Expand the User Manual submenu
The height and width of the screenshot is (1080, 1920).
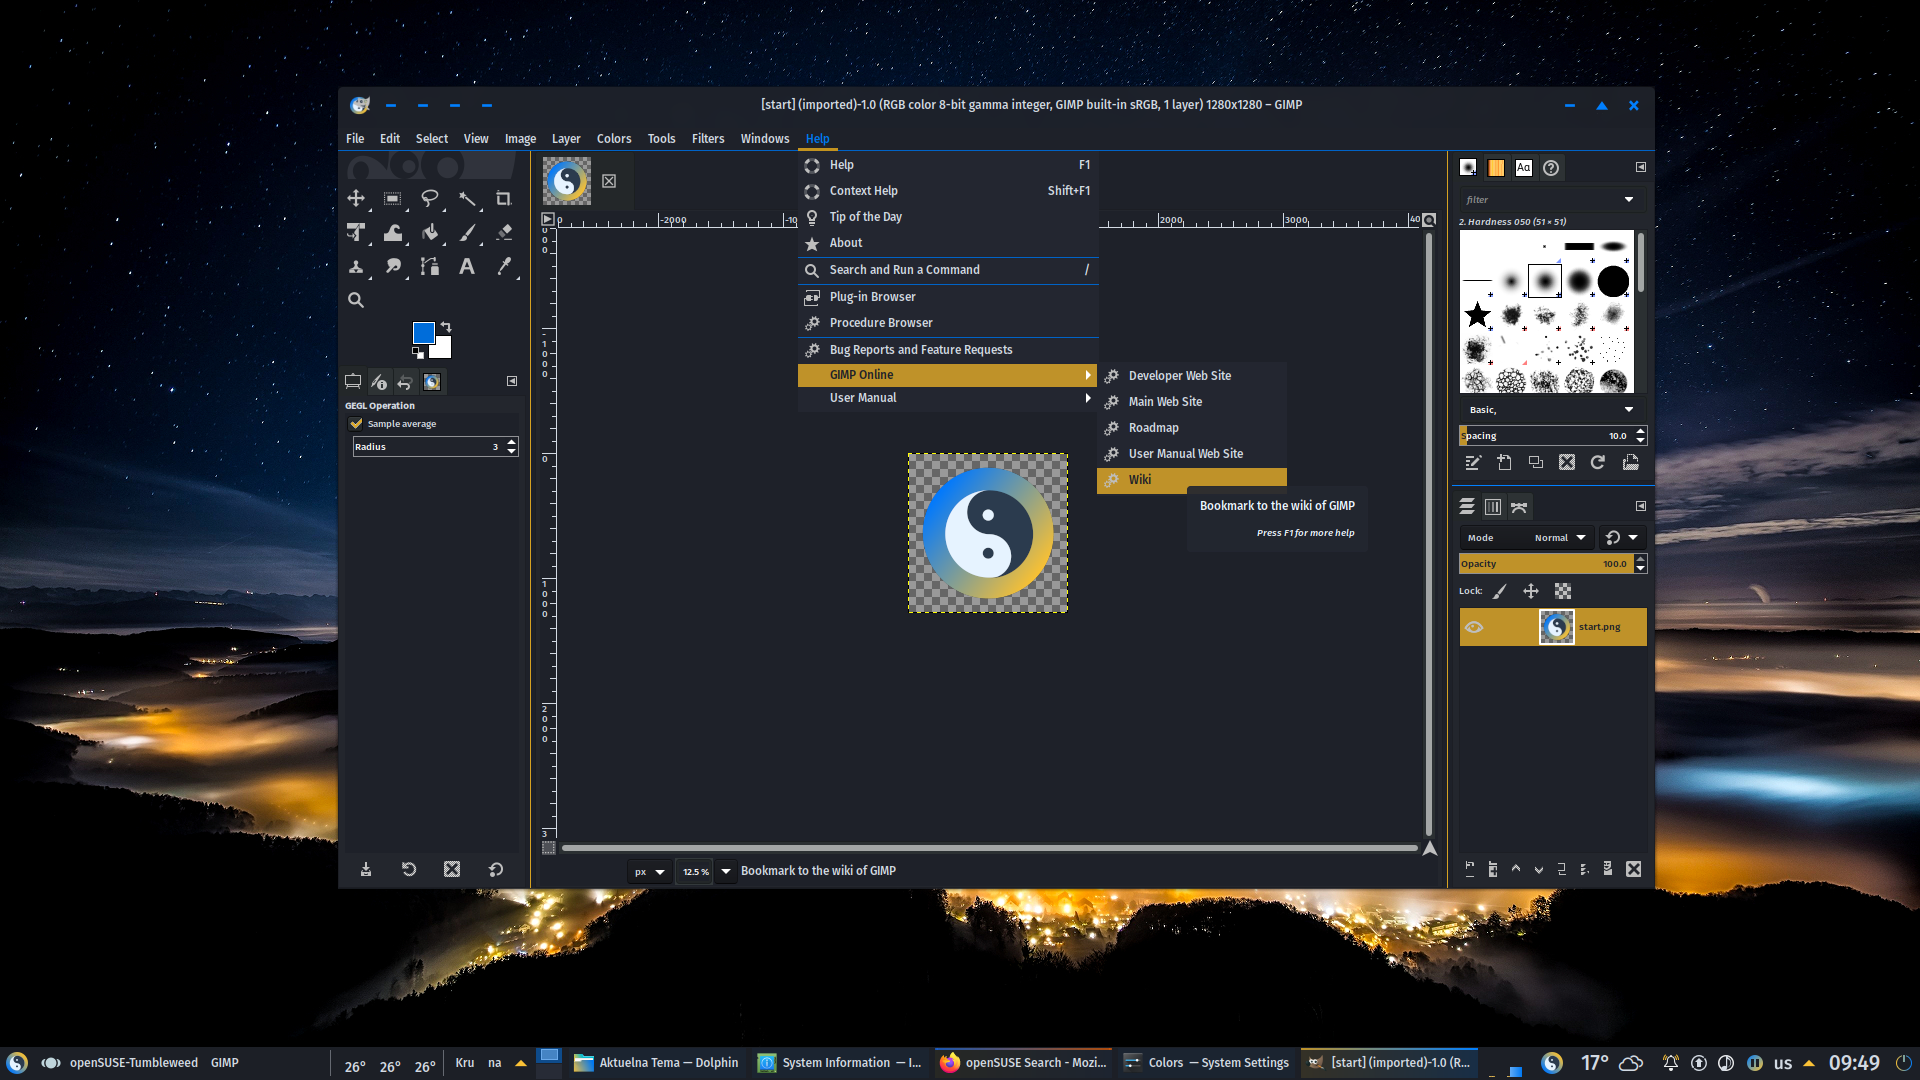[948, 398]
